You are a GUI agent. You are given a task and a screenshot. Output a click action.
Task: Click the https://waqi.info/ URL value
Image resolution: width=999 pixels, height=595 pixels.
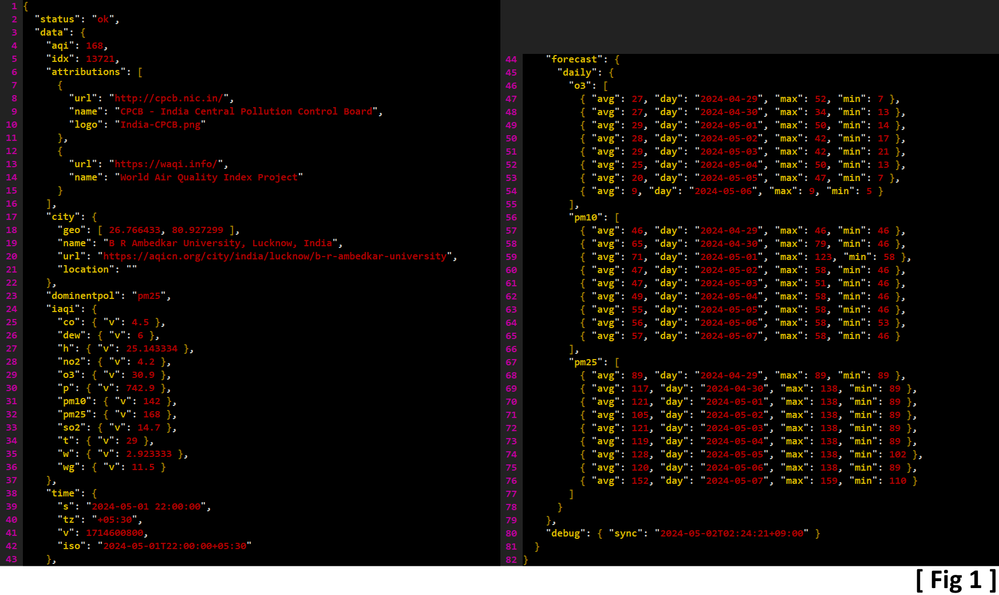tap(168, 164)
